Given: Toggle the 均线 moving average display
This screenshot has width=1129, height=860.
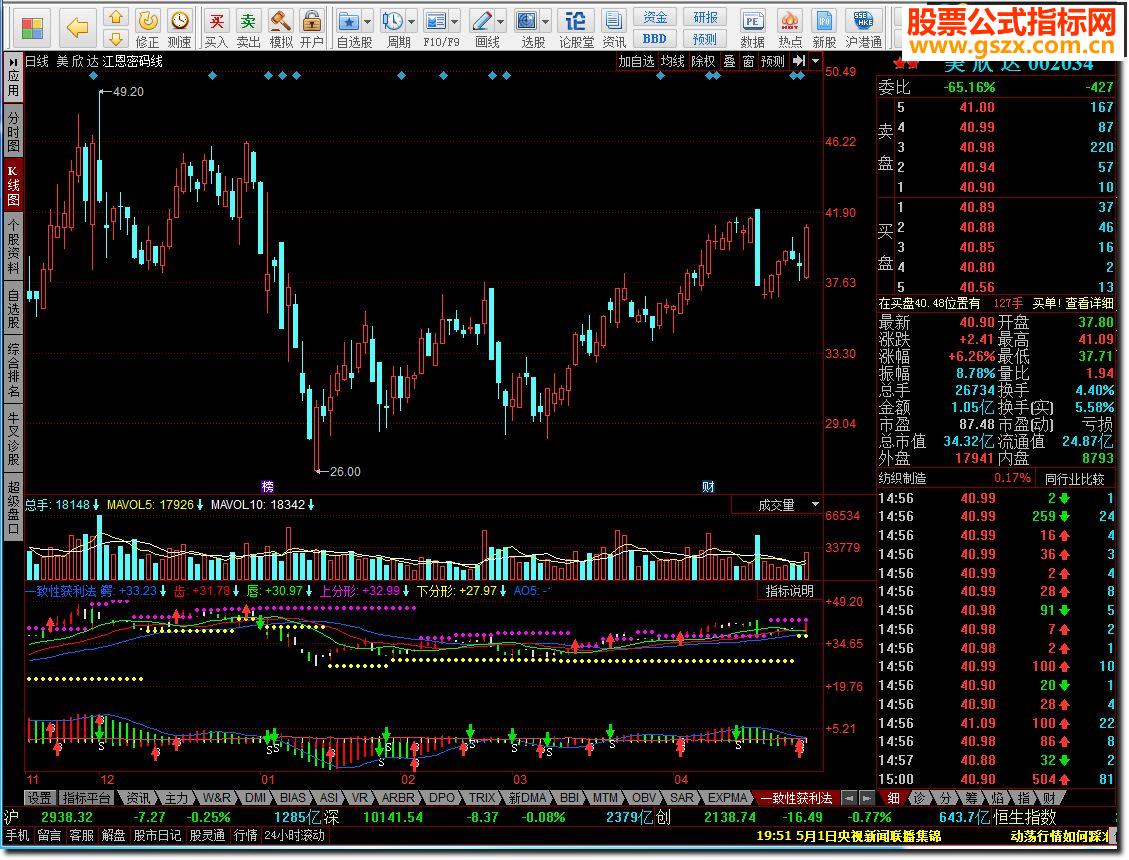Looking at the screenshot, I should (673, 61).
